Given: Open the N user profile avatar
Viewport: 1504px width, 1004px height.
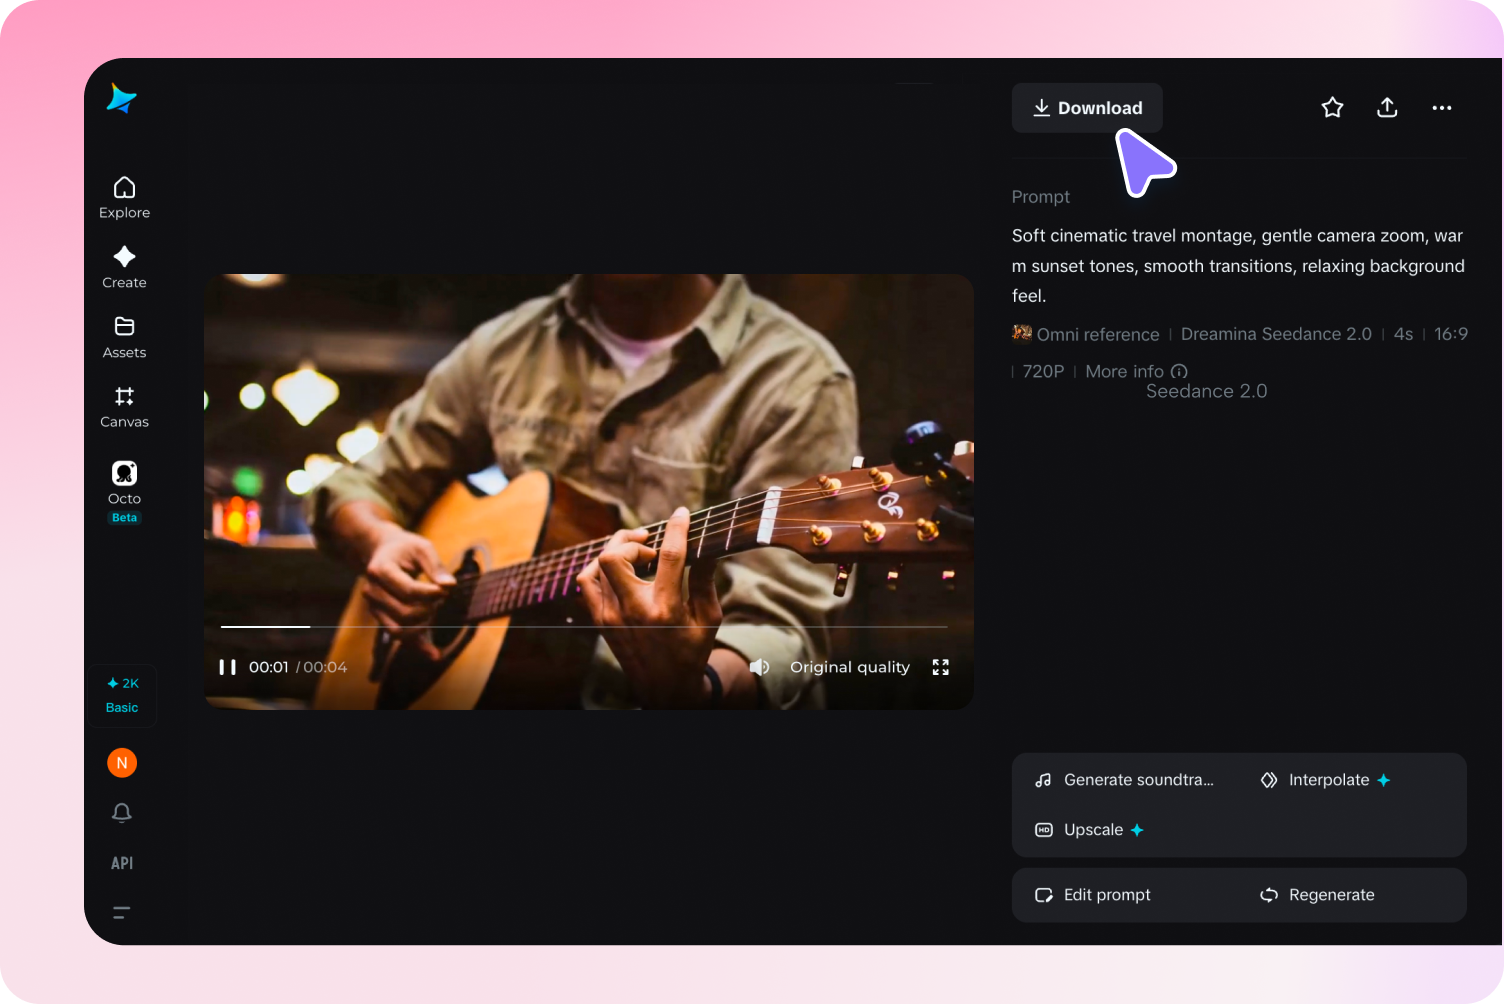Looking at the screenshot, I should pyautogui.click(x=122, y=763).
